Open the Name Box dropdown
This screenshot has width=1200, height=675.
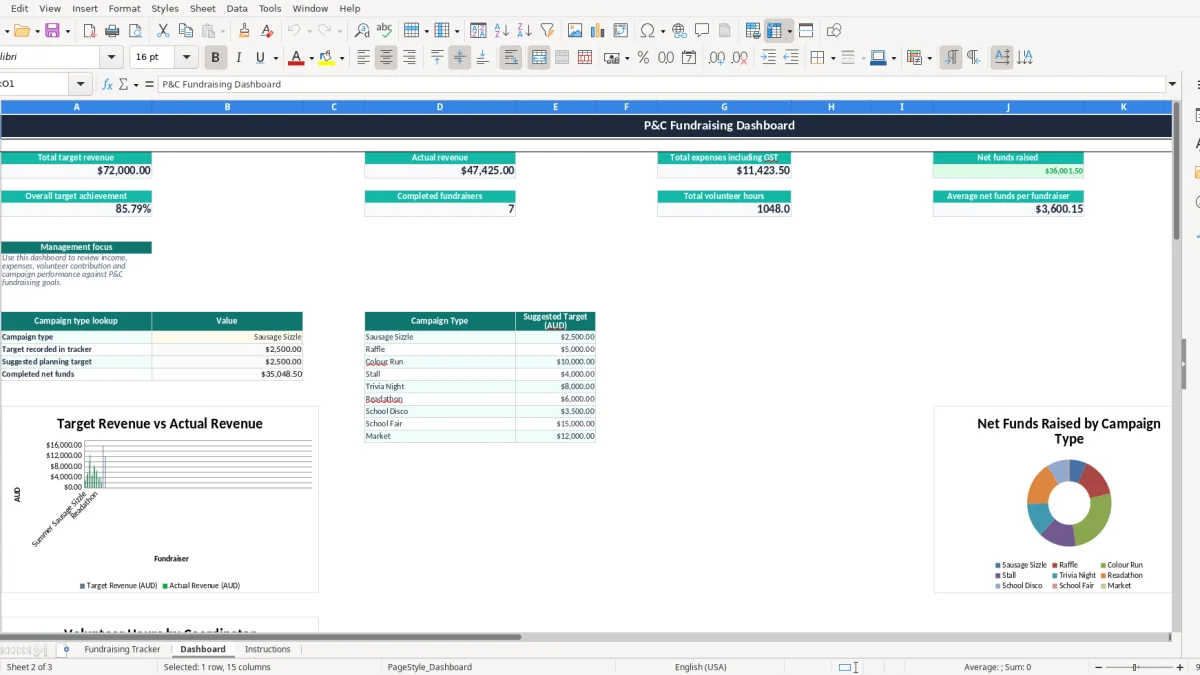coord(82,84)
